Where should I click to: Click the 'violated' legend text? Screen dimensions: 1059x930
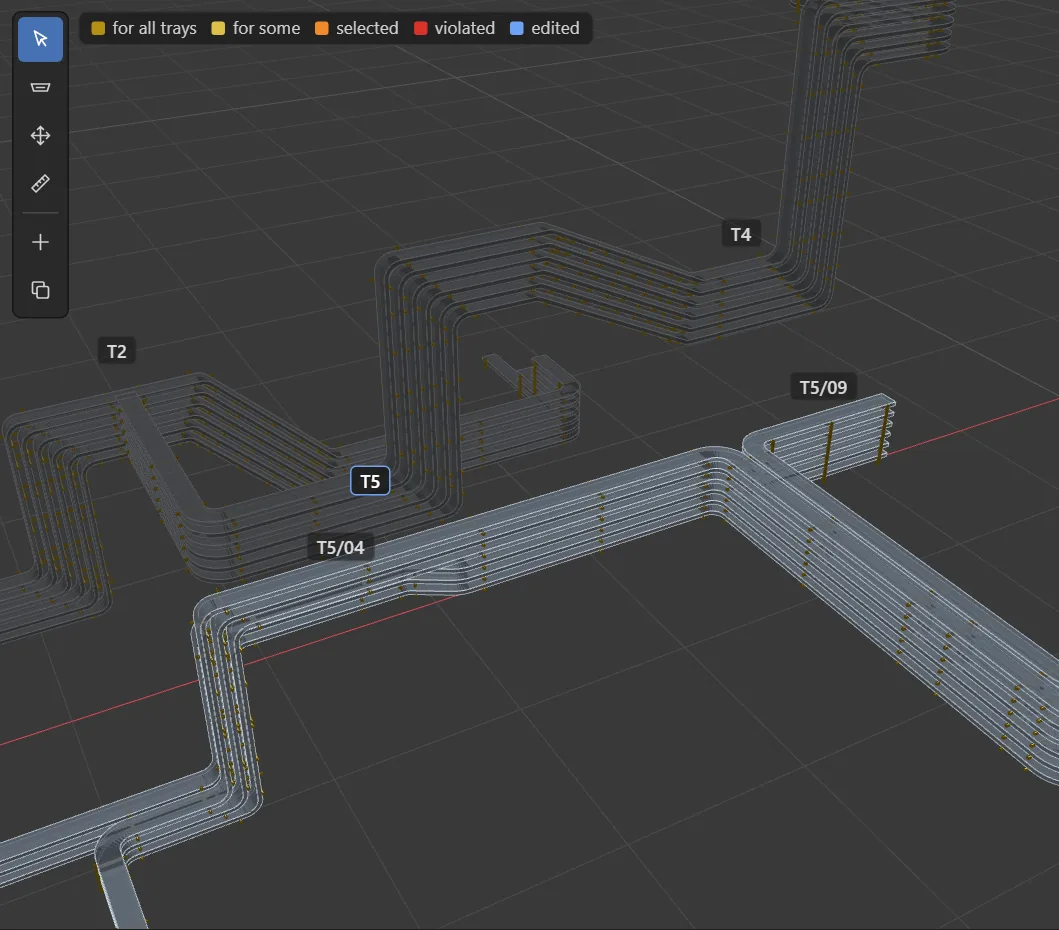click(x=465, y=28)
